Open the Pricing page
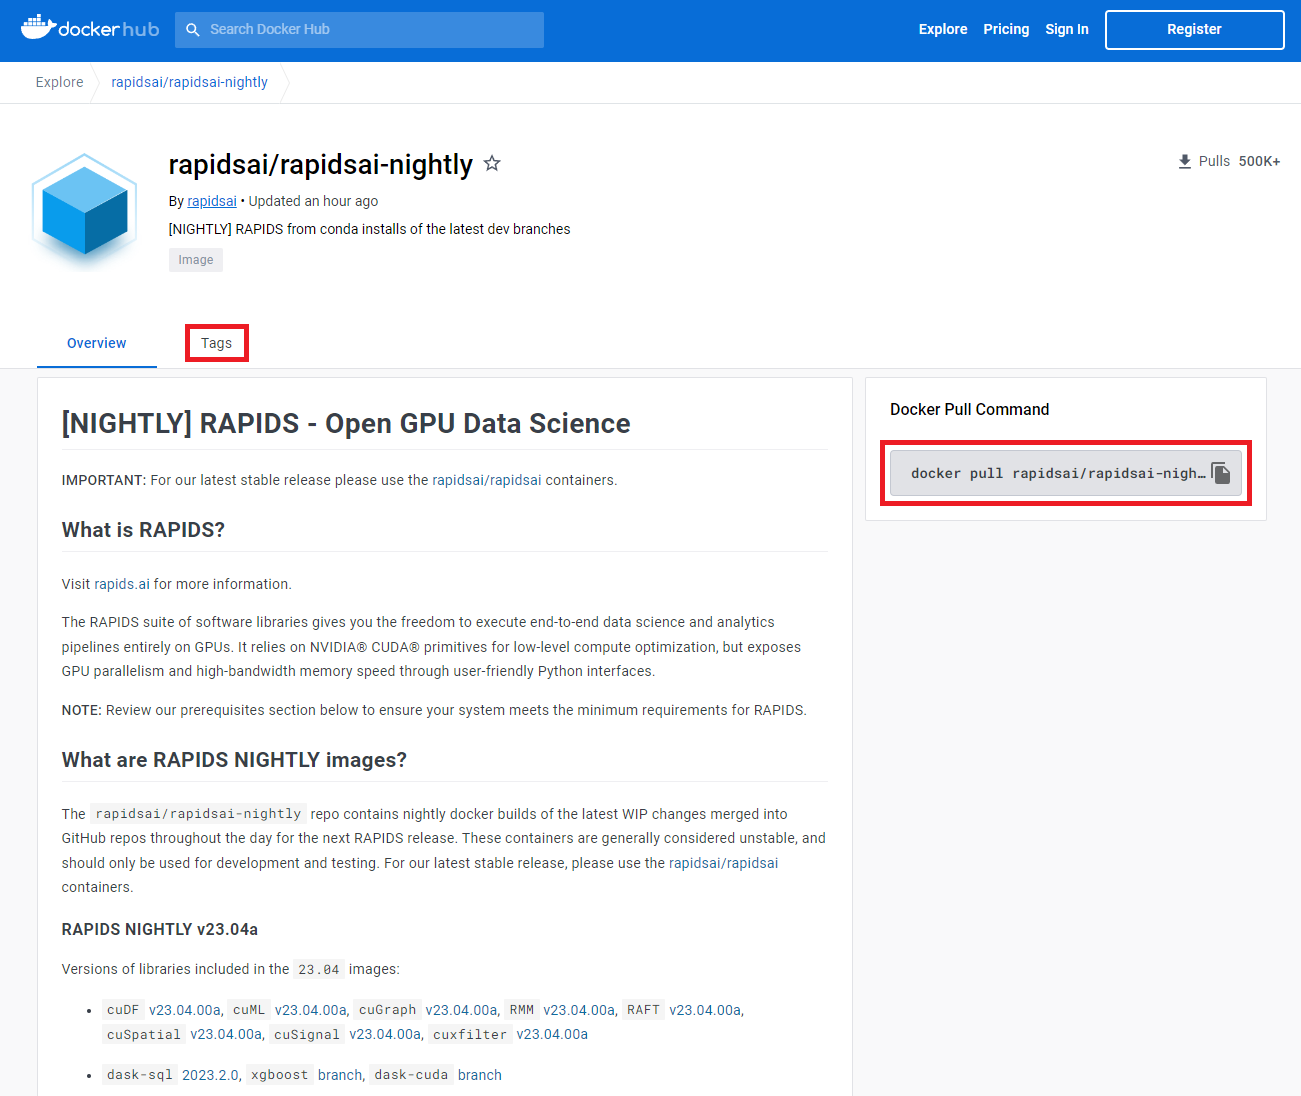 coord(1006,29)
